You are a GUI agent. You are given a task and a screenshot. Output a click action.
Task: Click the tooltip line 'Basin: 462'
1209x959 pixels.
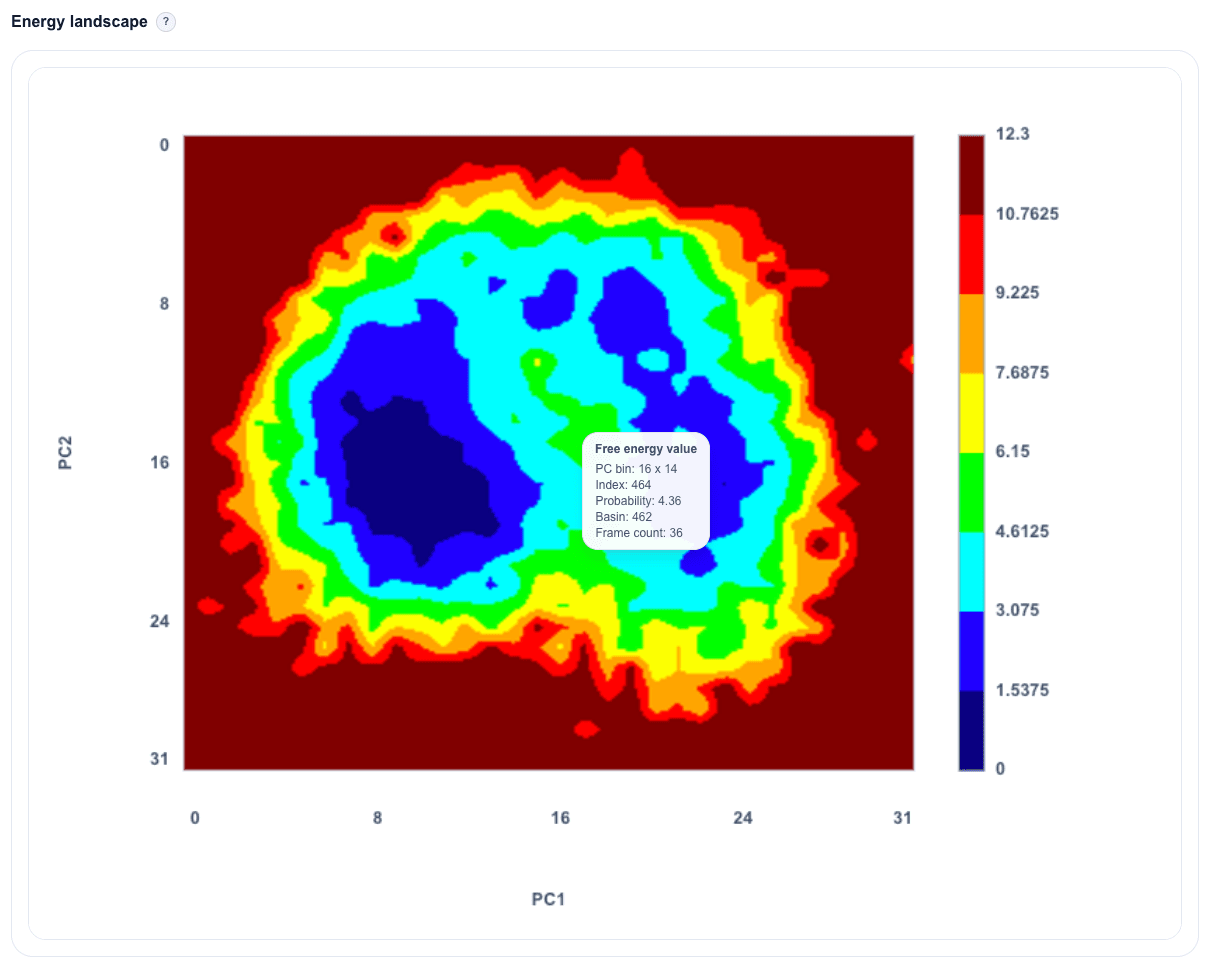click(x=623, y=517)
